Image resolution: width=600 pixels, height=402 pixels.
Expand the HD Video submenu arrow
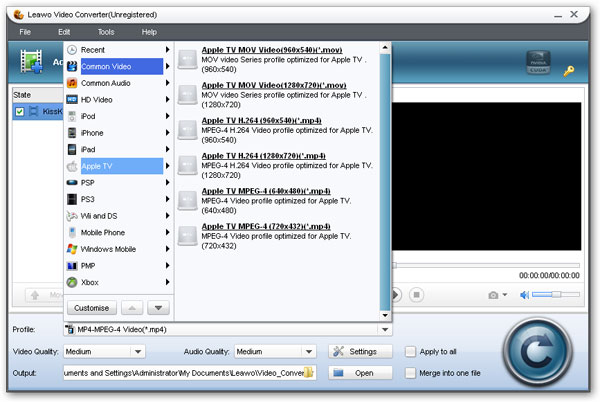click(x=168, y=99)
